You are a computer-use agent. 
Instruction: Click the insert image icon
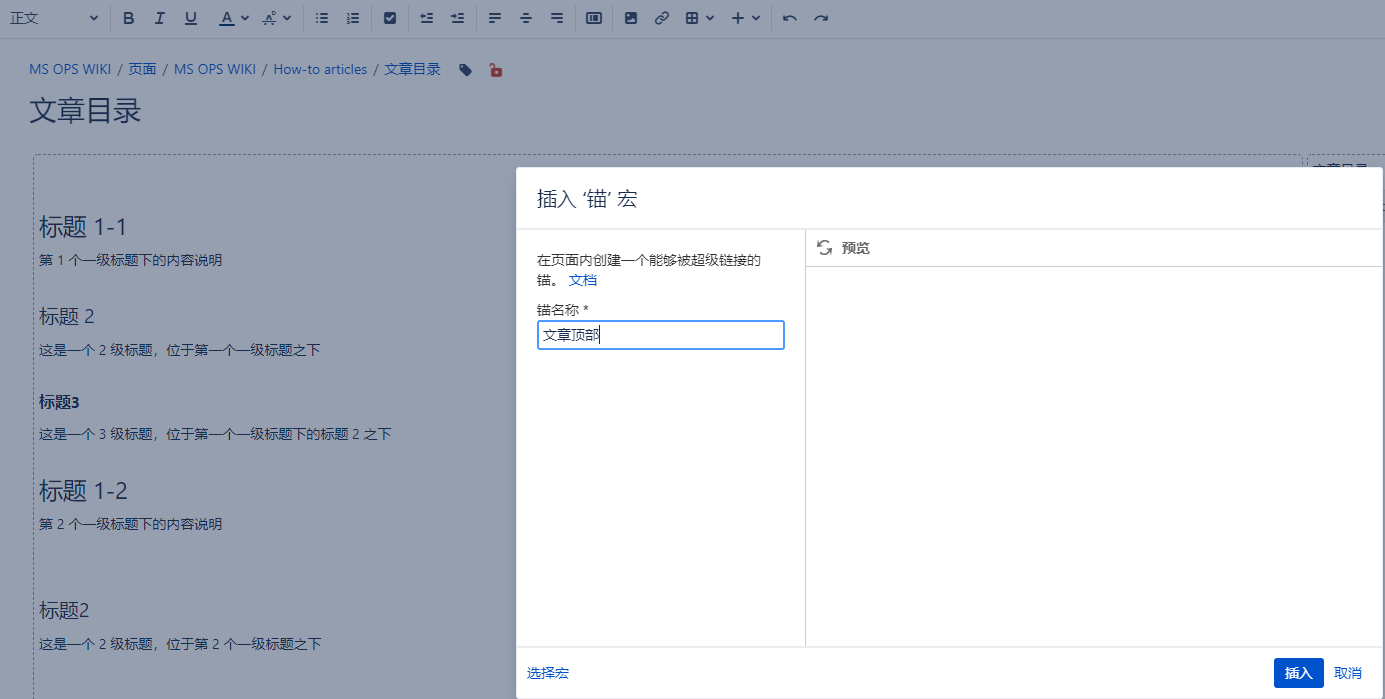pos(631,18)
